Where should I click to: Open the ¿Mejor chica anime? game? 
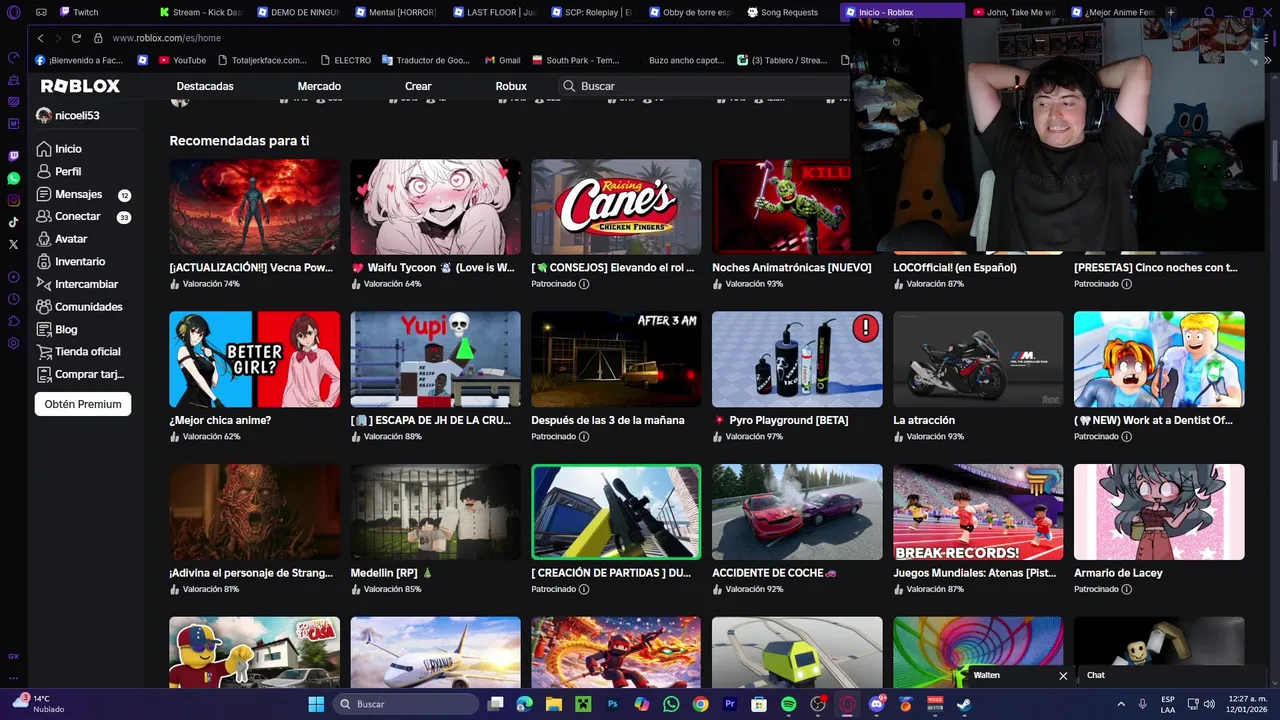pyautogui.click(x=254, y=359)
